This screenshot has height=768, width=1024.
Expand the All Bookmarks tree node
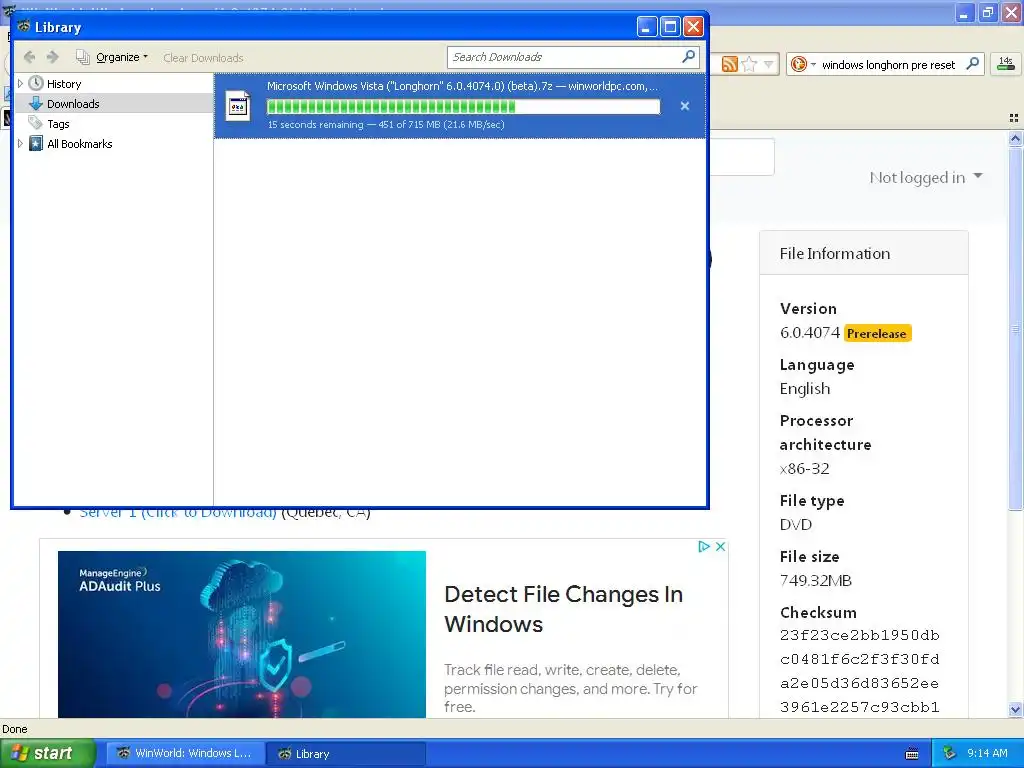click(20, 144)
